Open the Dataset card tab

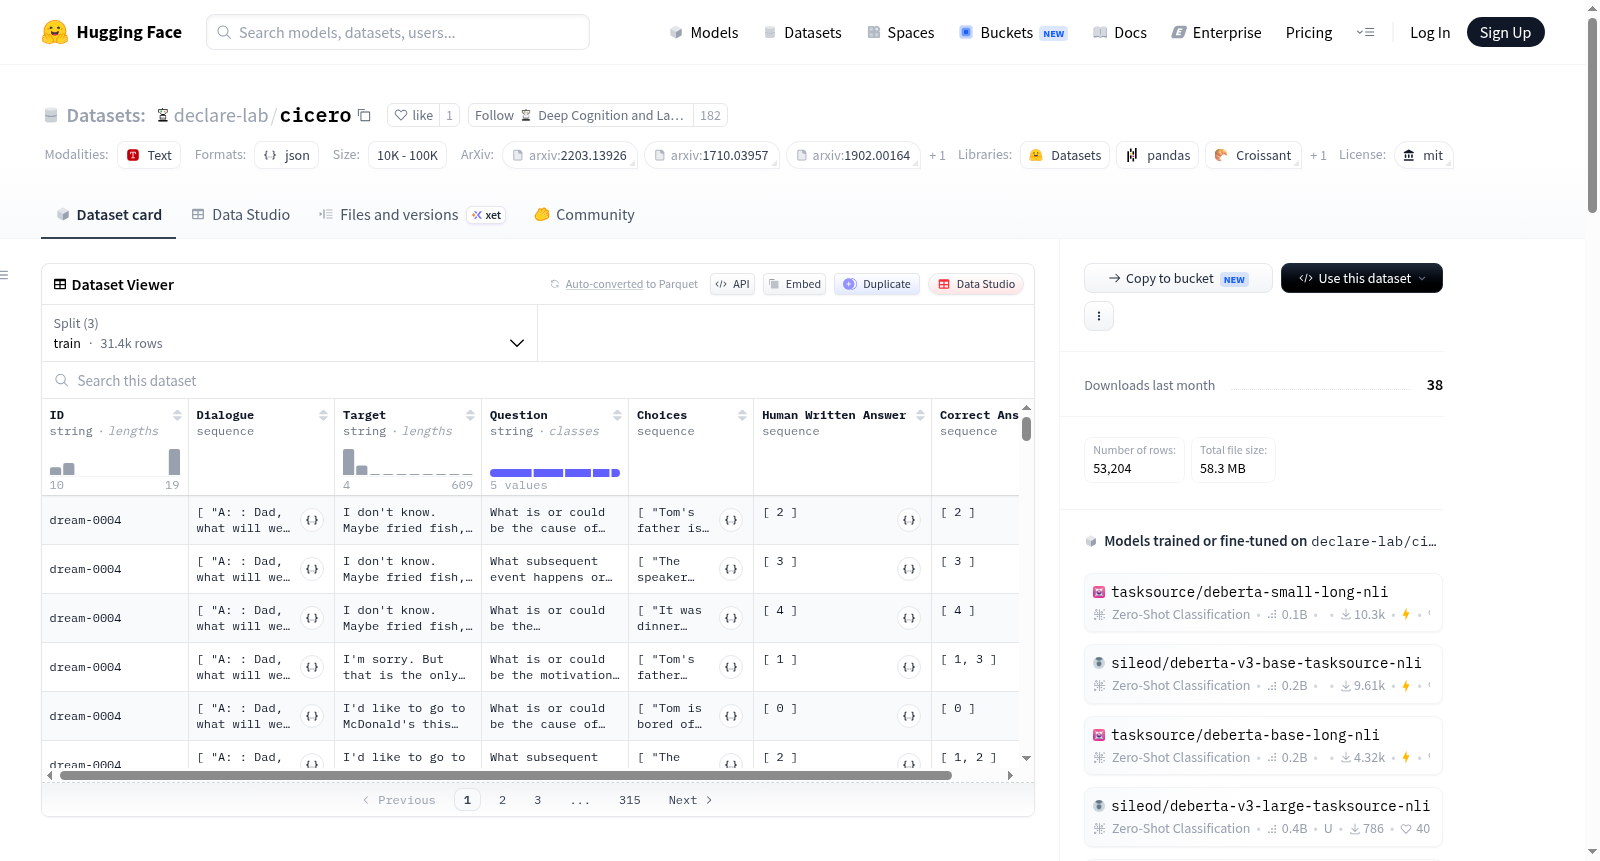[108, 215]
